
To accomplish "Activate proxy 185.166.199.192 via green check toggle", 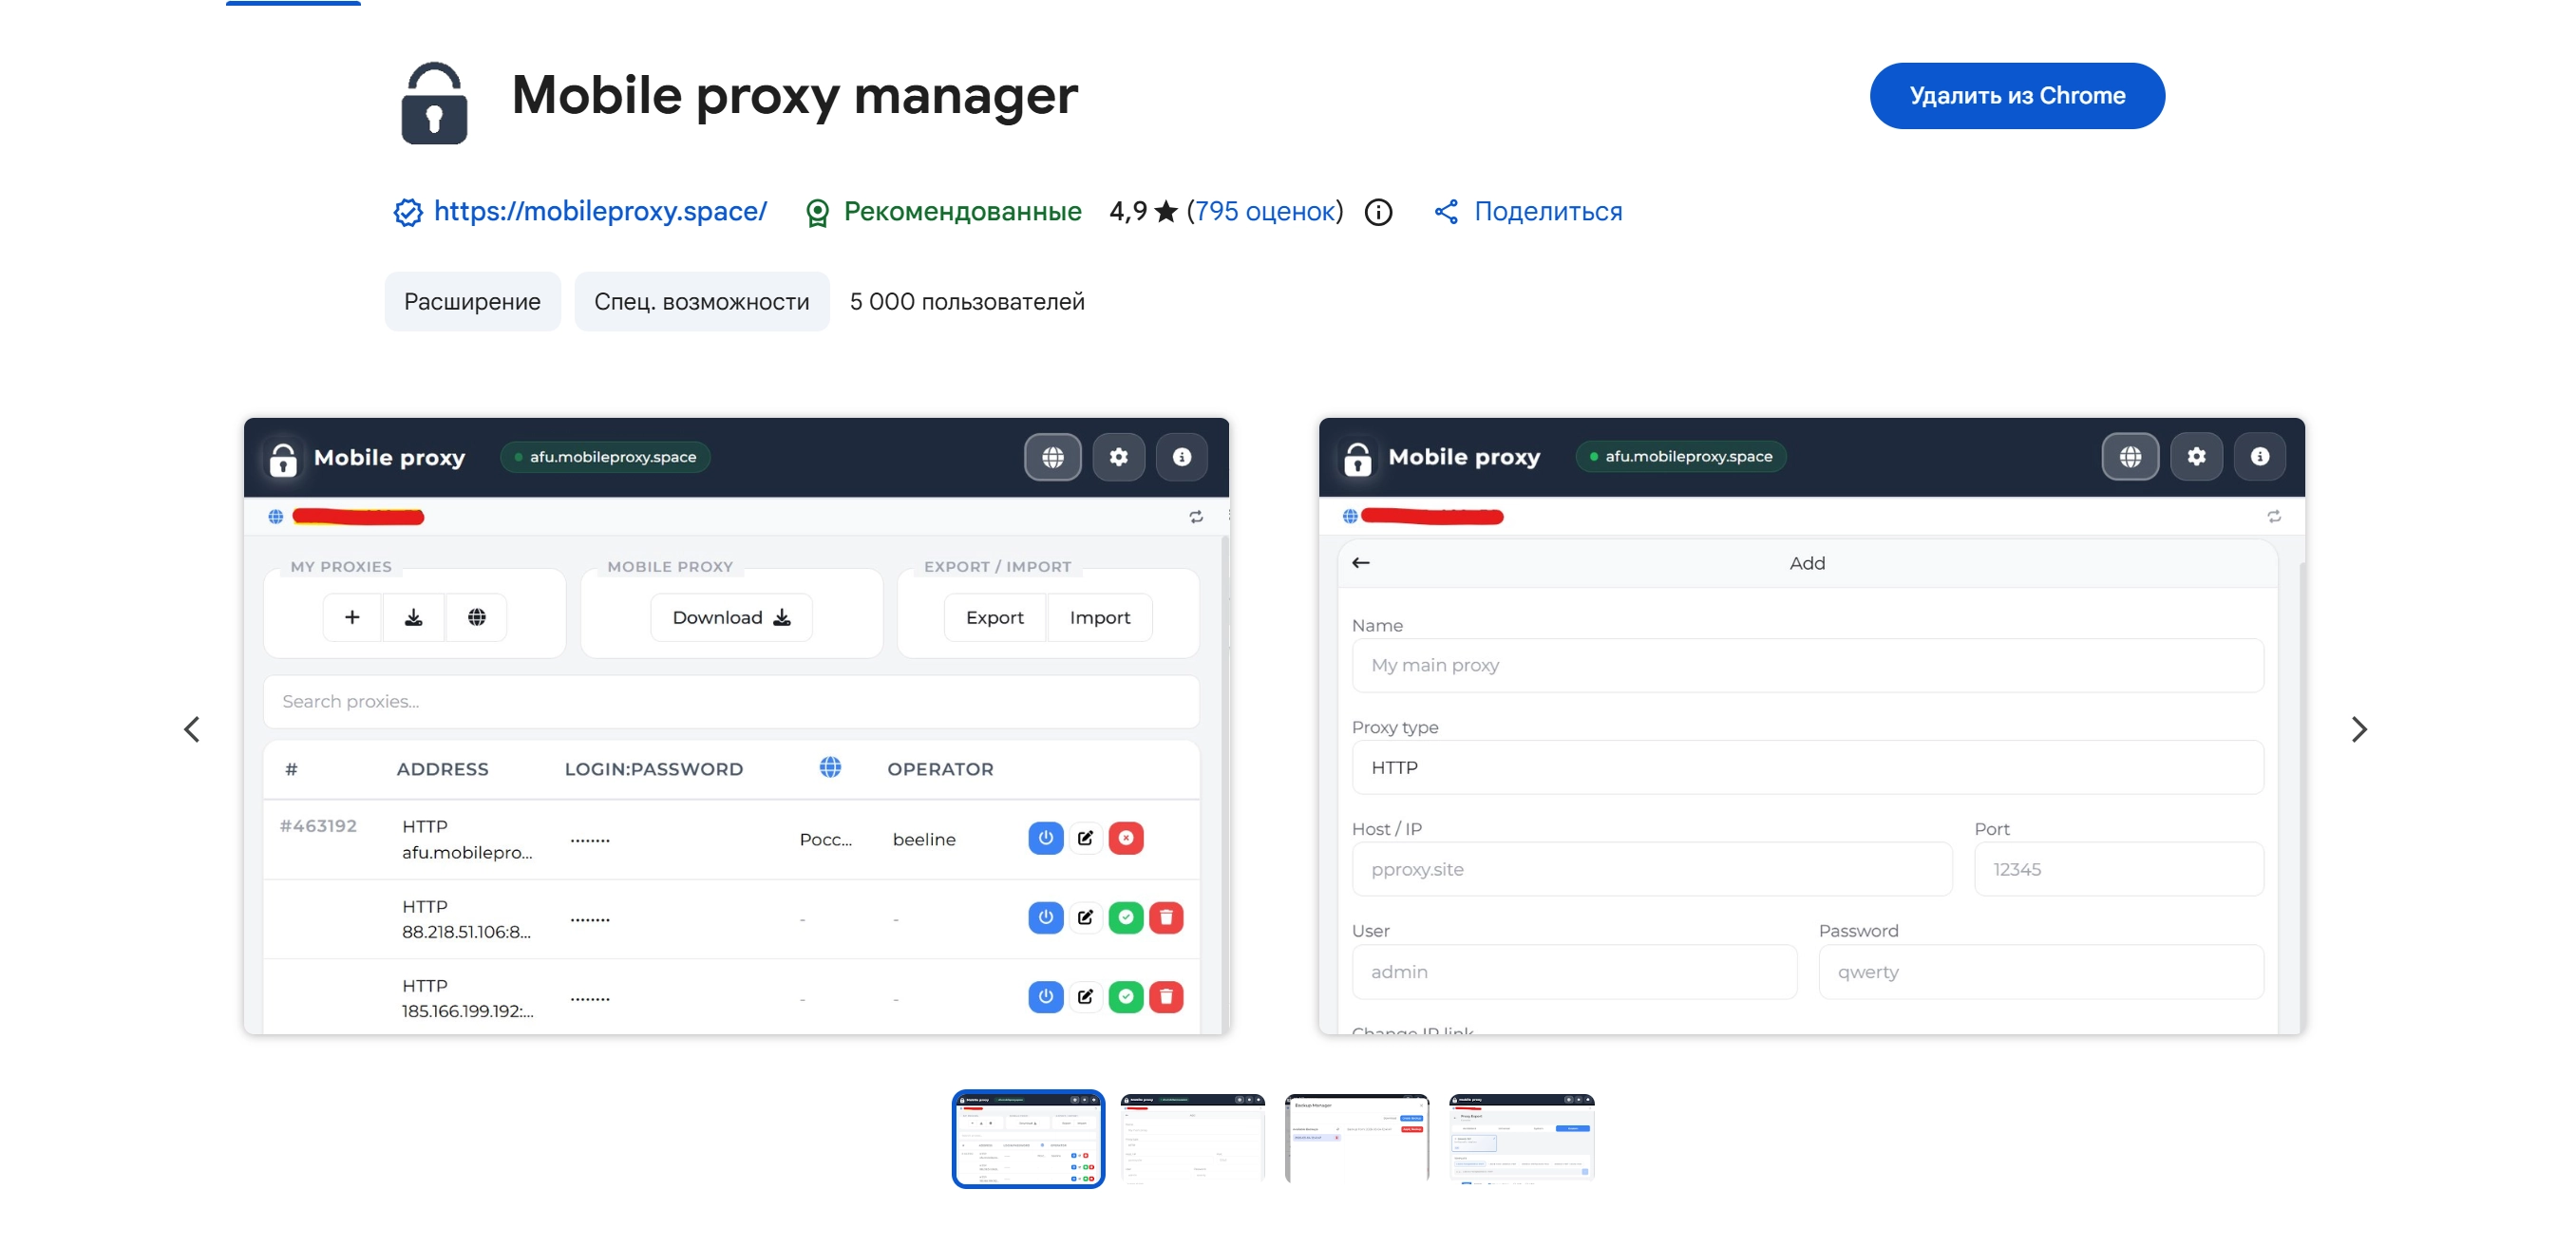I will [x=1127, y=997].
